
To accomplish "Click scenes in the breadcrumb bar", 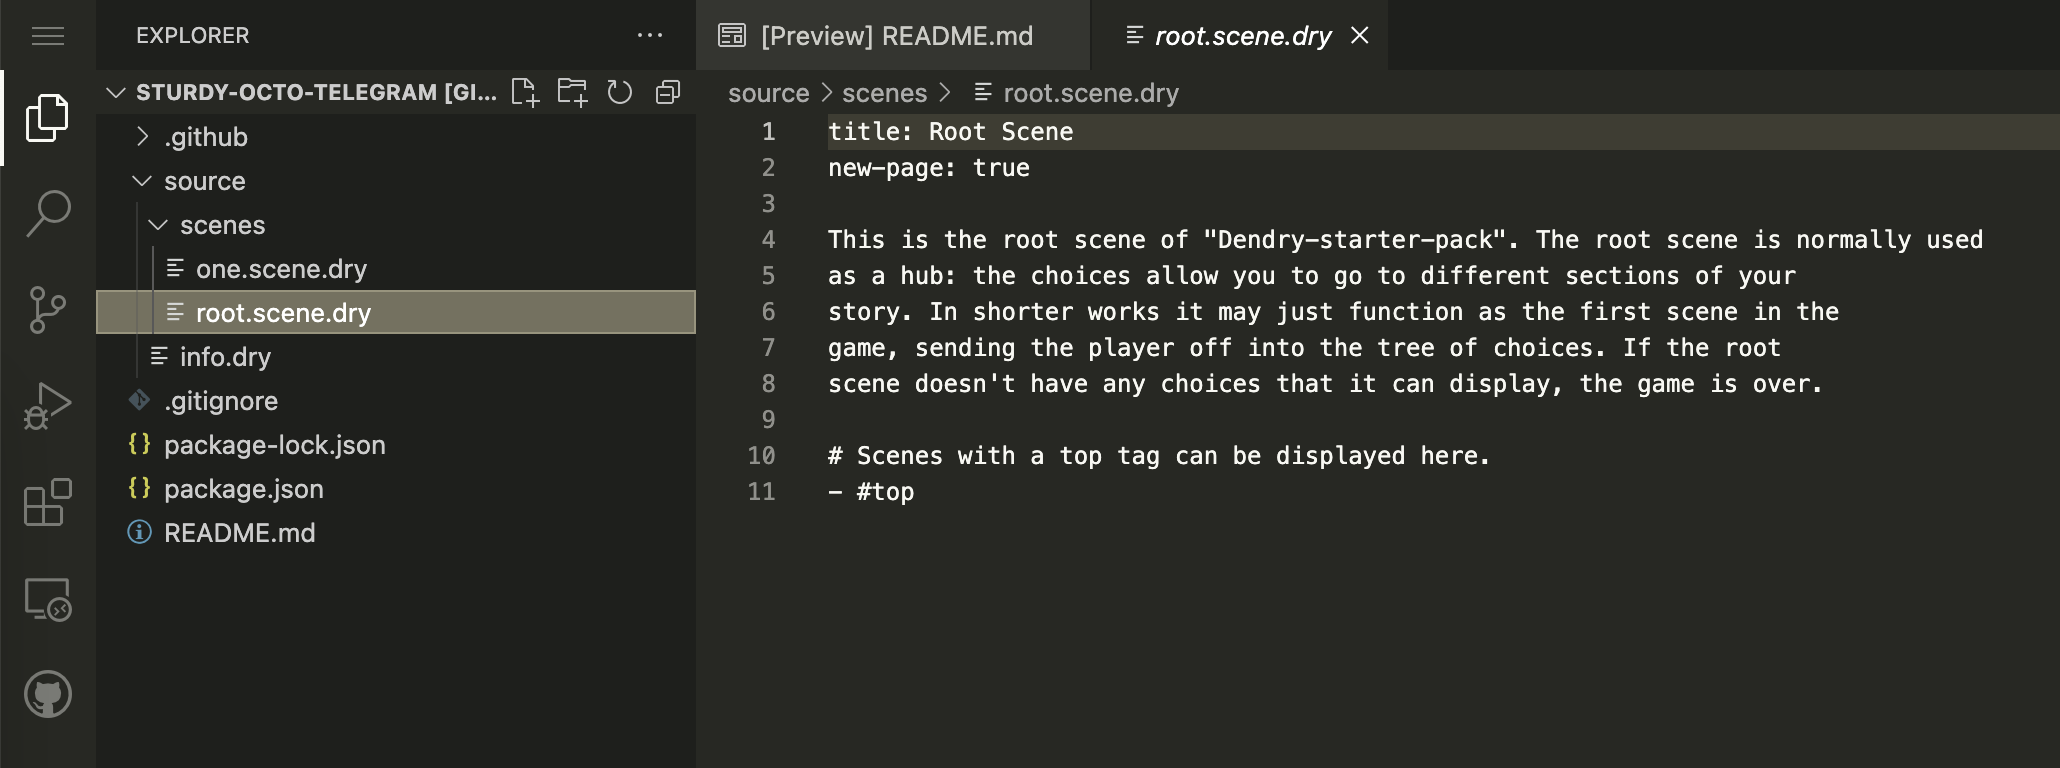I will pos(884,92).
